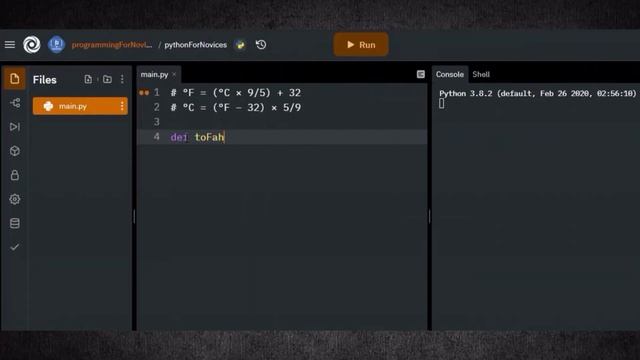Viewport: 640px width, 360px height.
Task: Click the def toFah code line
Action: (198, 137)
